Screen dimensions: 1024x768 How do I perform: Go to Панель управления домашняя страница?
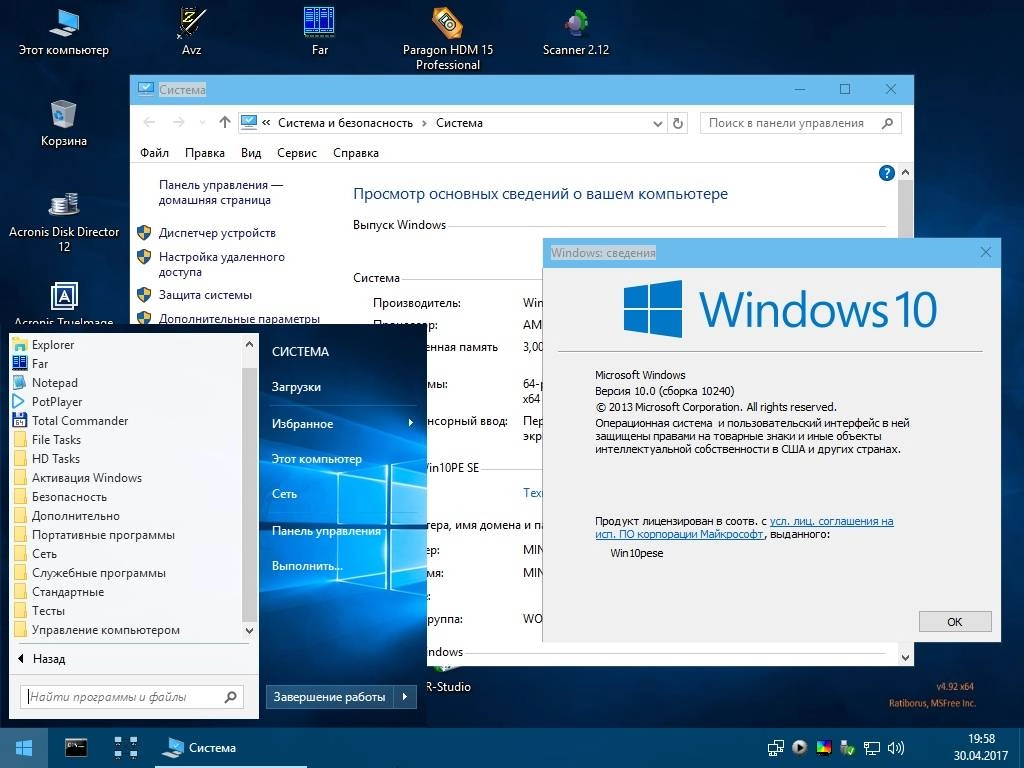click(221, 193)
